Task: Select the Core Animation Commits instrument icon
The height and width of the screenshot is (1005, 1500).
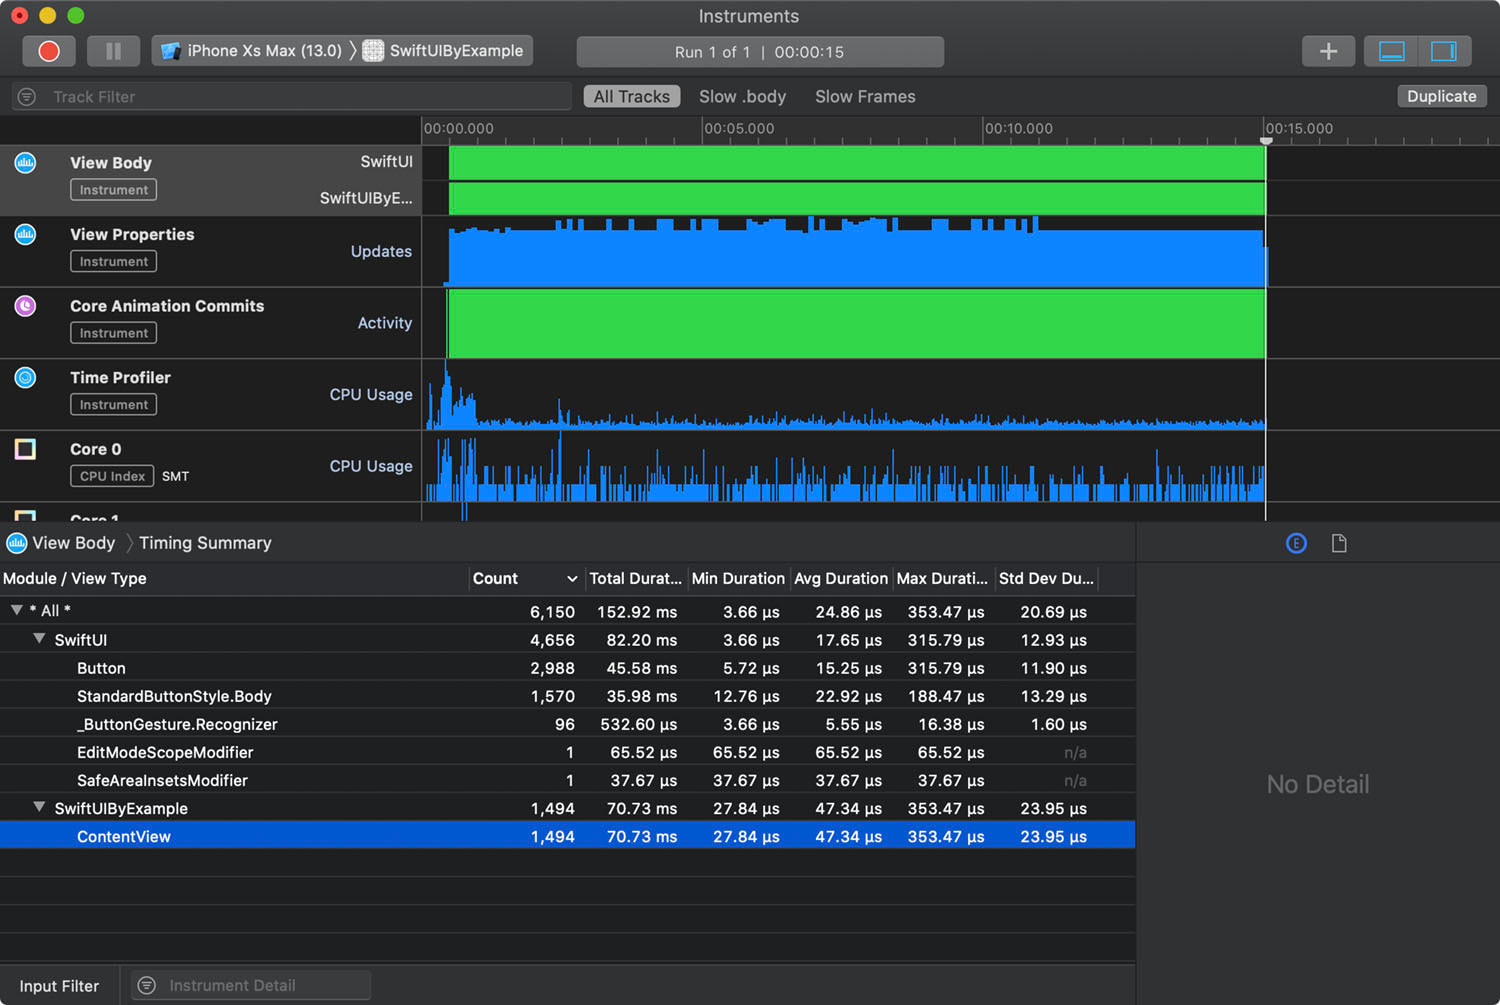Action: coord(25,305)
